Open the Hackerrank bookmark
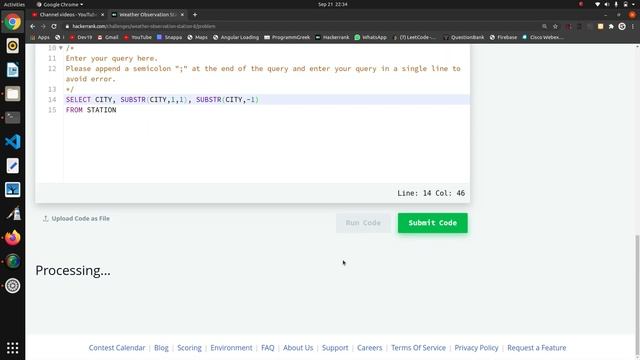The width and height of the screenshot is (640, 360). coord(332,37)
